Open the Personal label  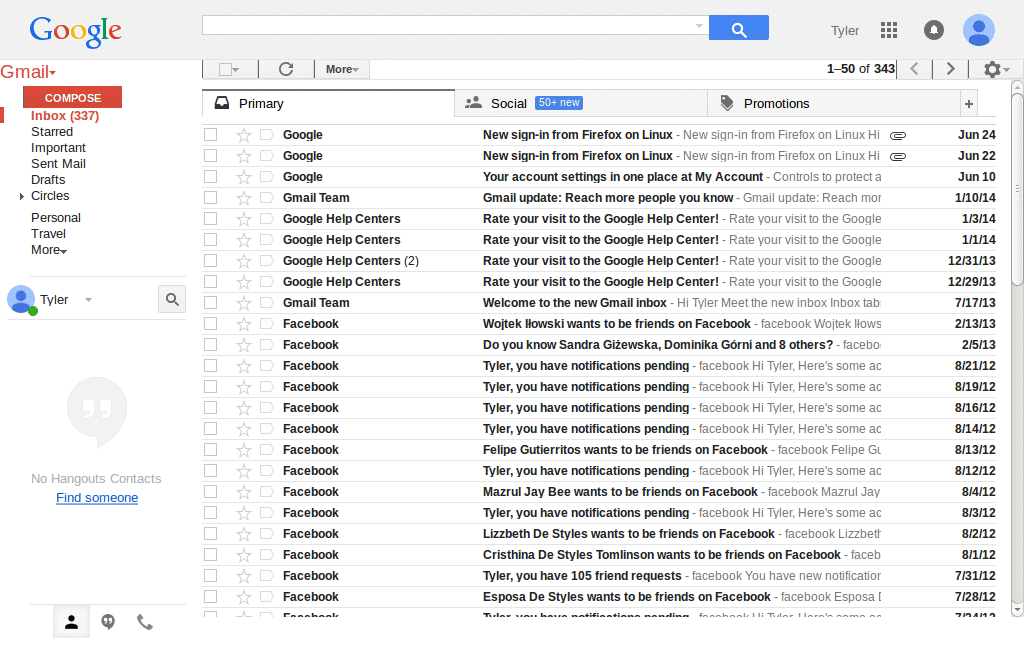coord(56,217)
